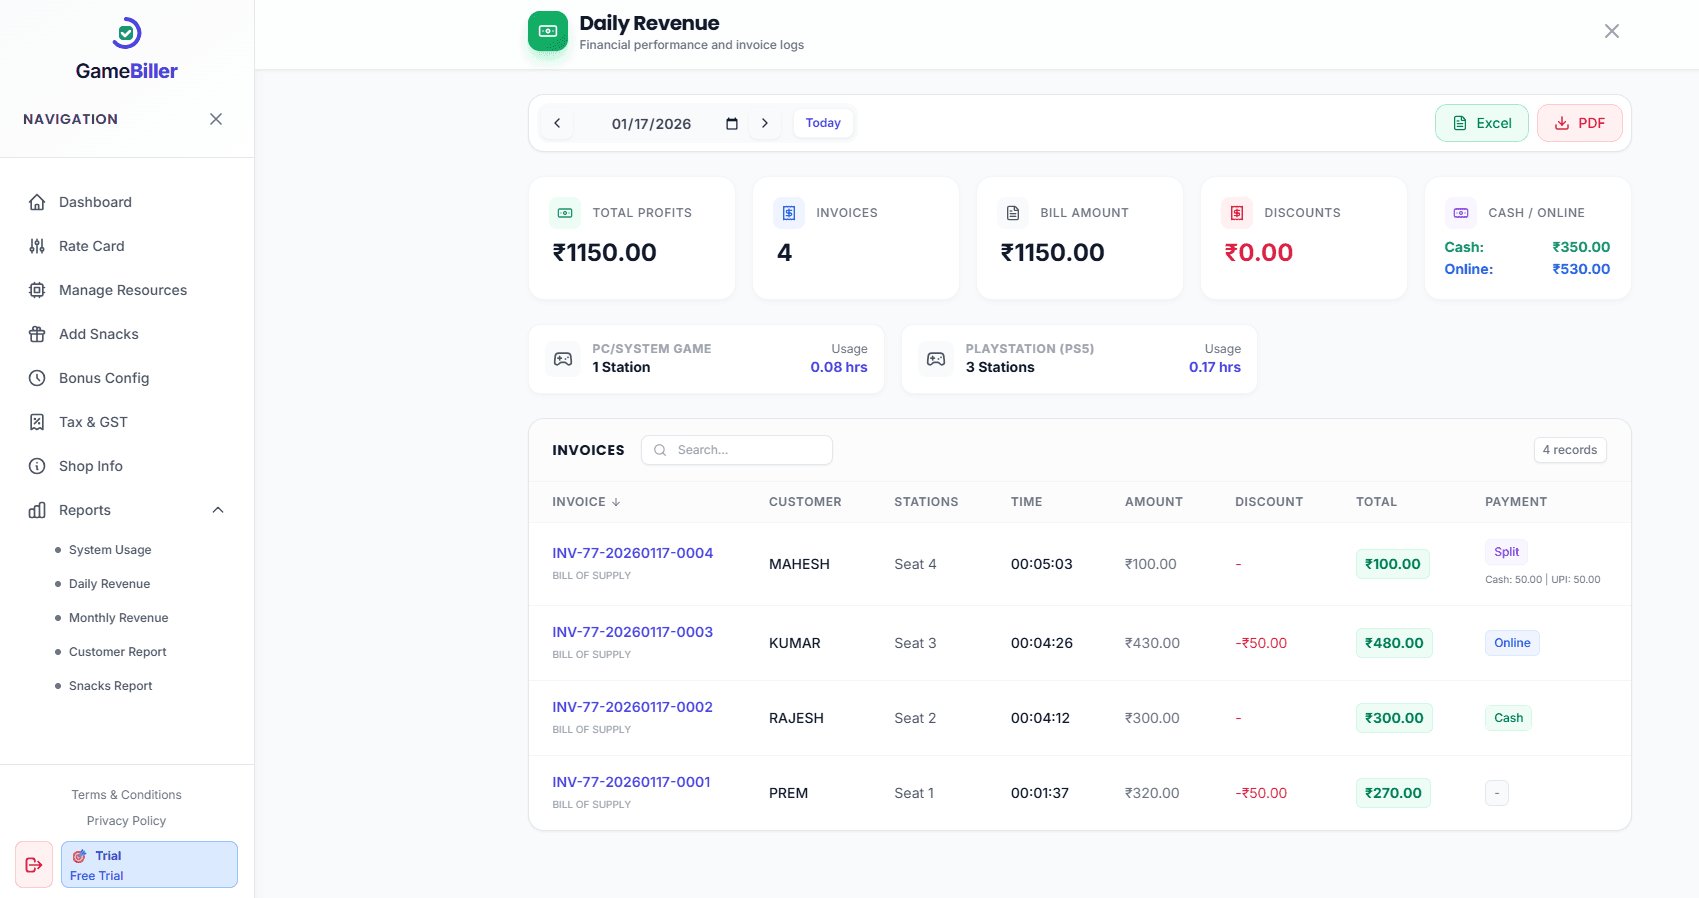Click the Dashboard home icon

pos(37,202)
